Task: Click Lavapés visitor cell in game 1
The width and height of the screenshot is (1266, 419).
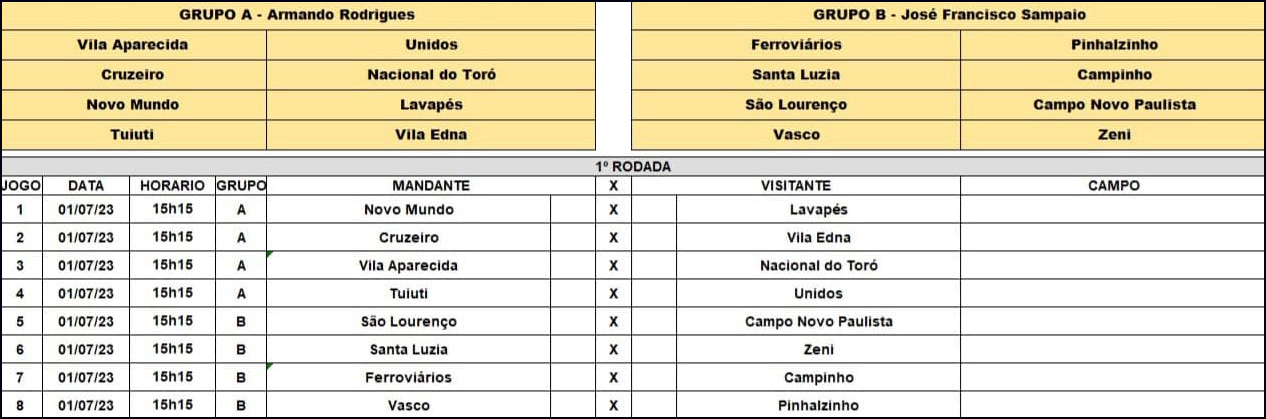Action: pos(818,210)
